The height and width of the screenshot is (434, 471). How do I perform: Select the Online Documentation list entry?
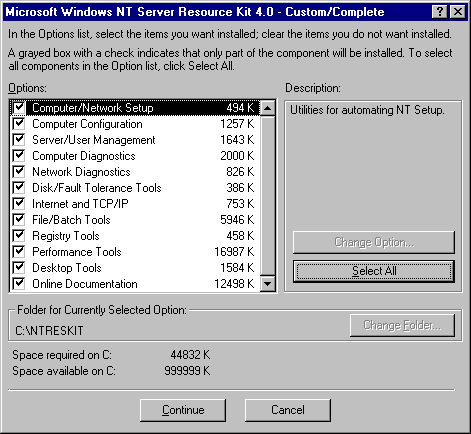tap(135, 284)
